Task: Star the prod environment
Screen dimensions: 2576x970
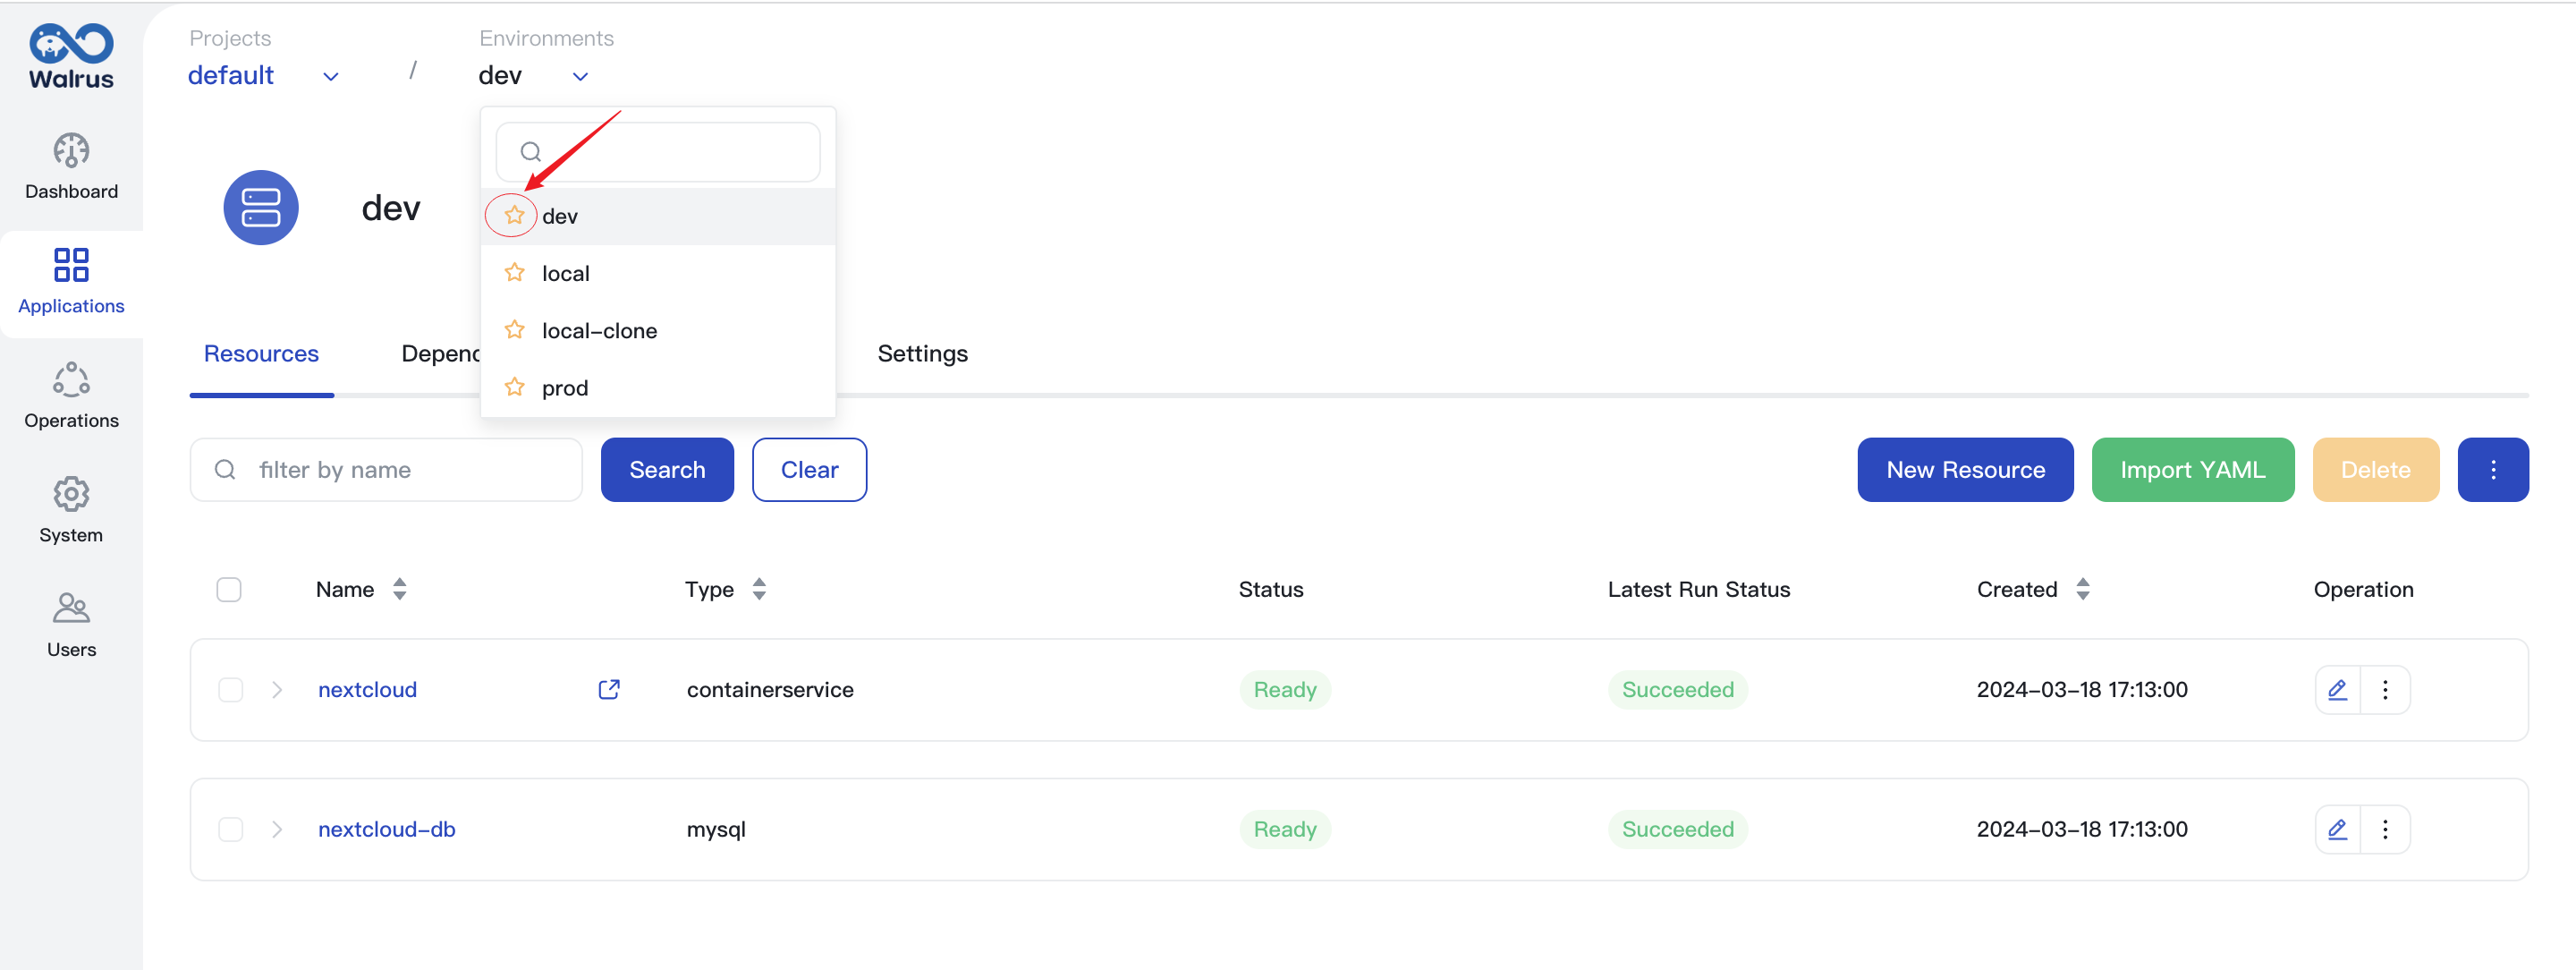Action: tap(514, 386)
